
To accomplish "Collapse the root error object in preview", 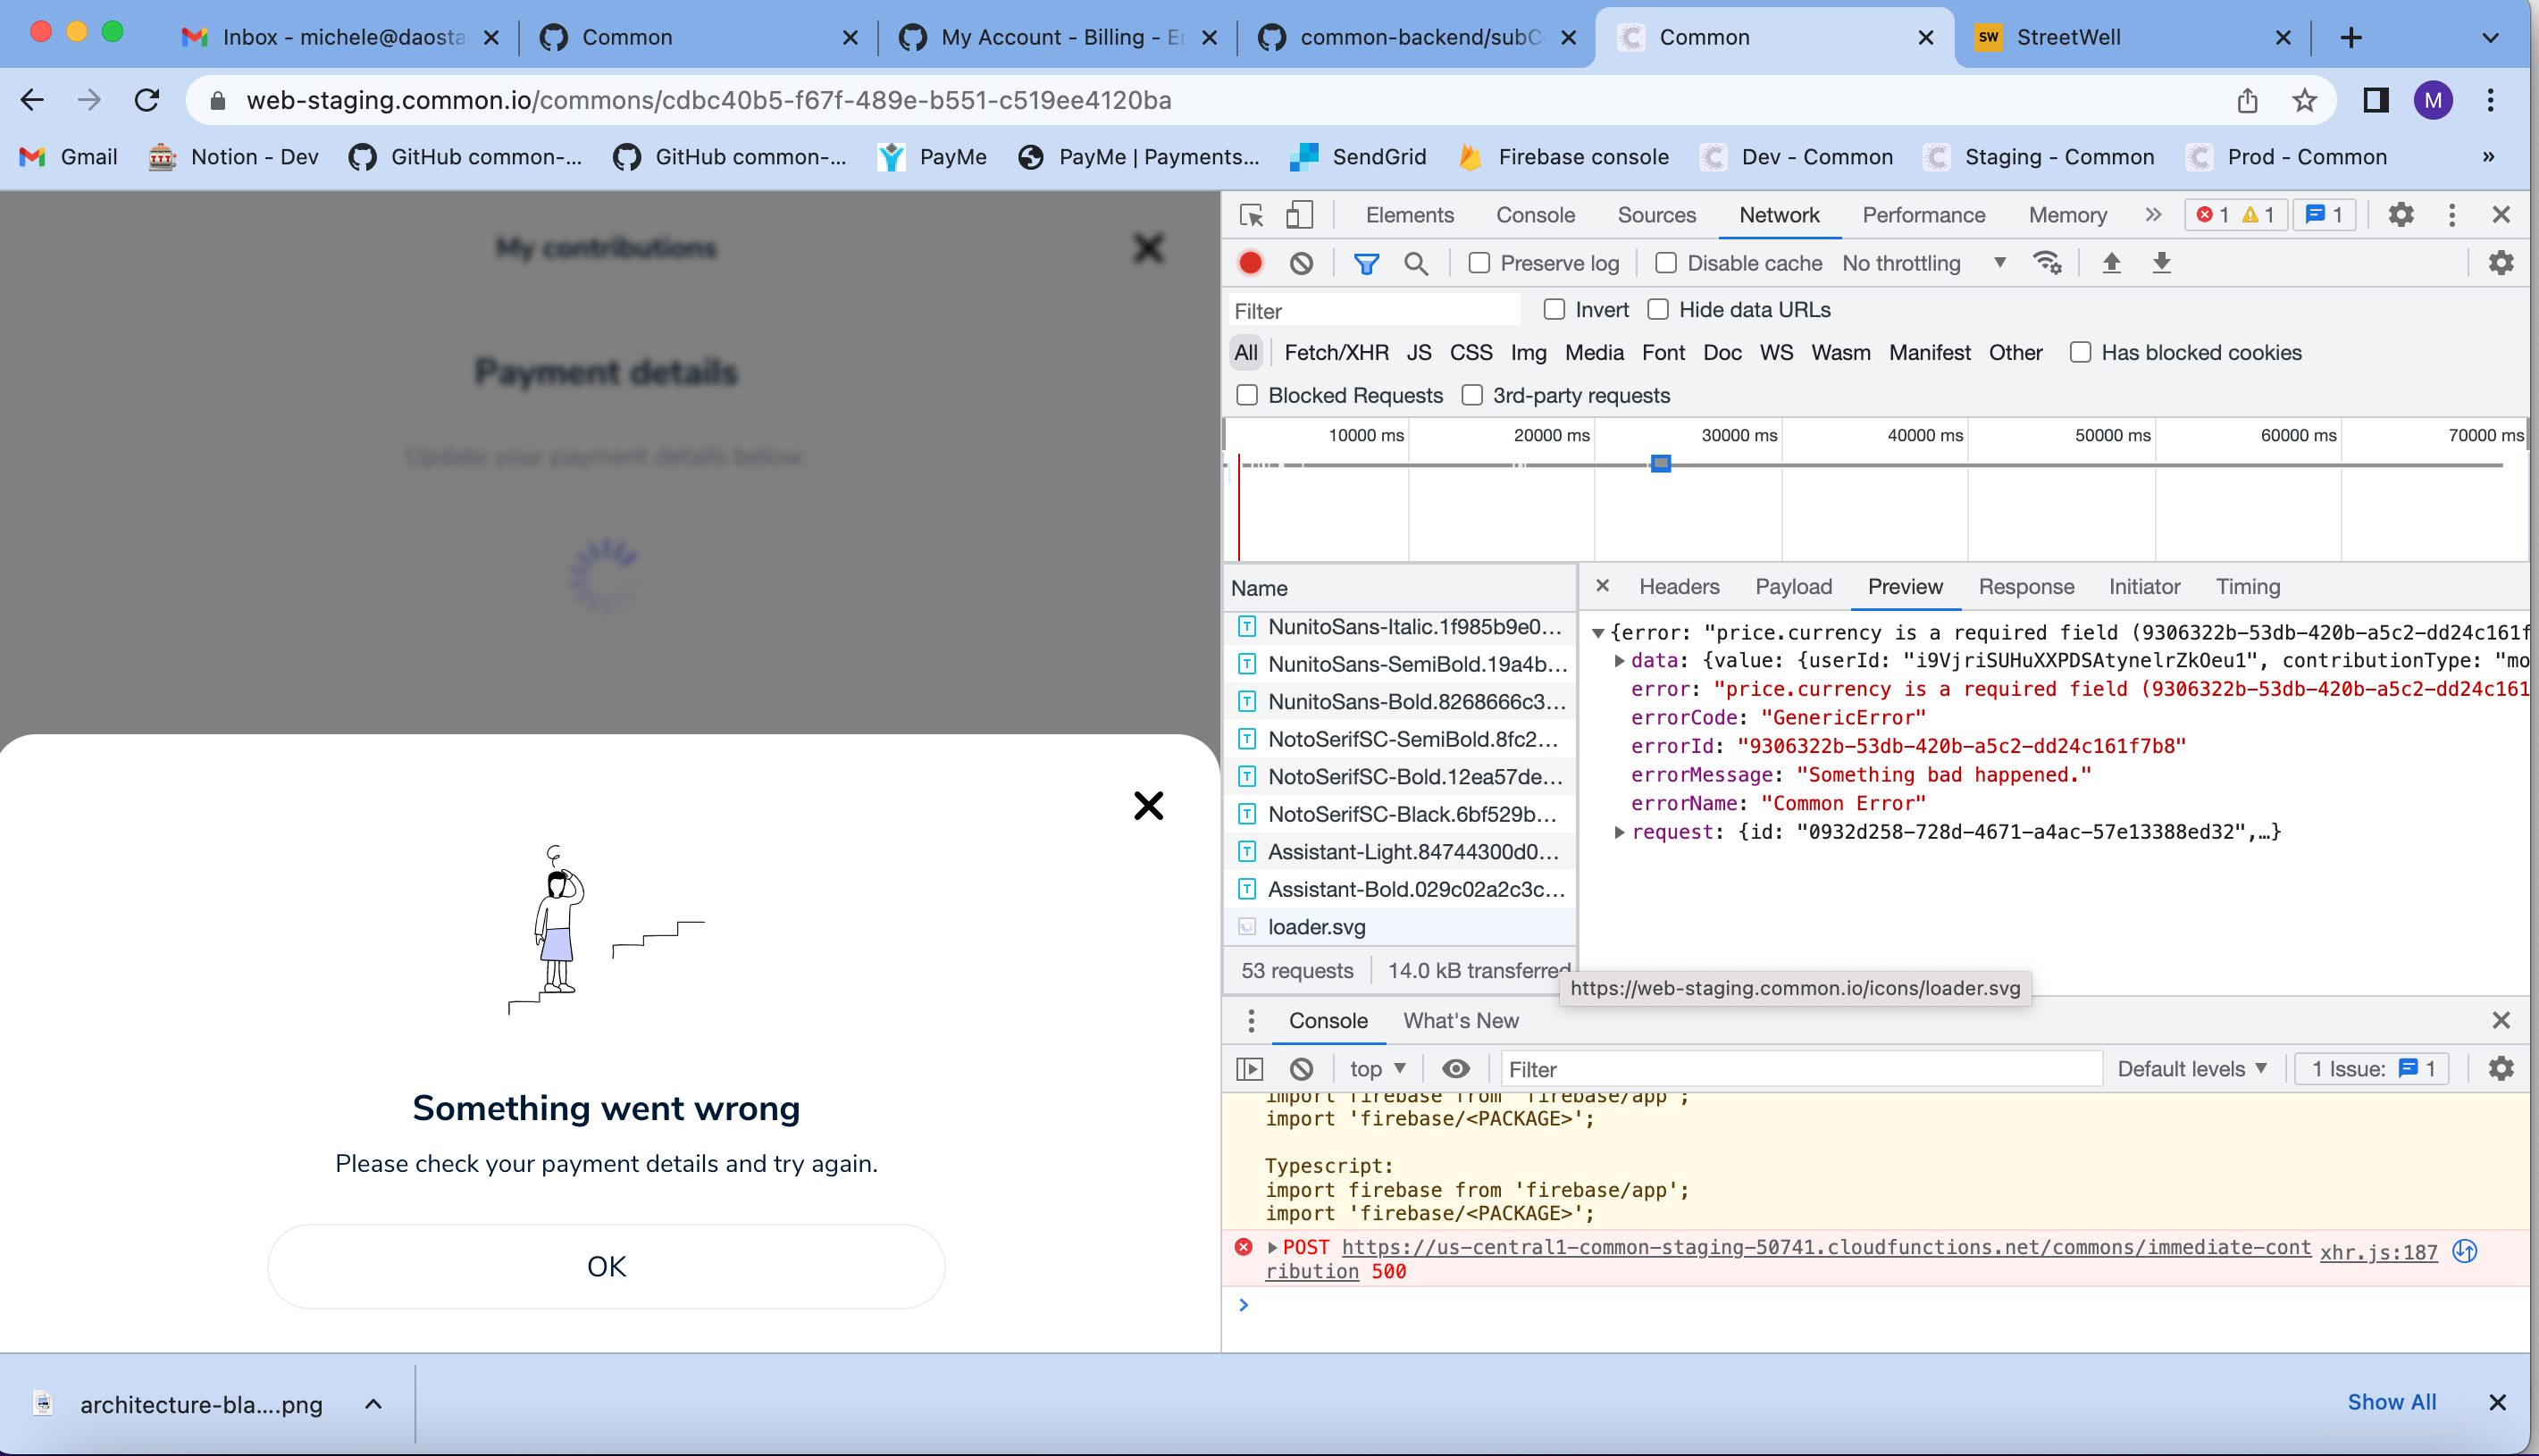I will point(1598,633).
